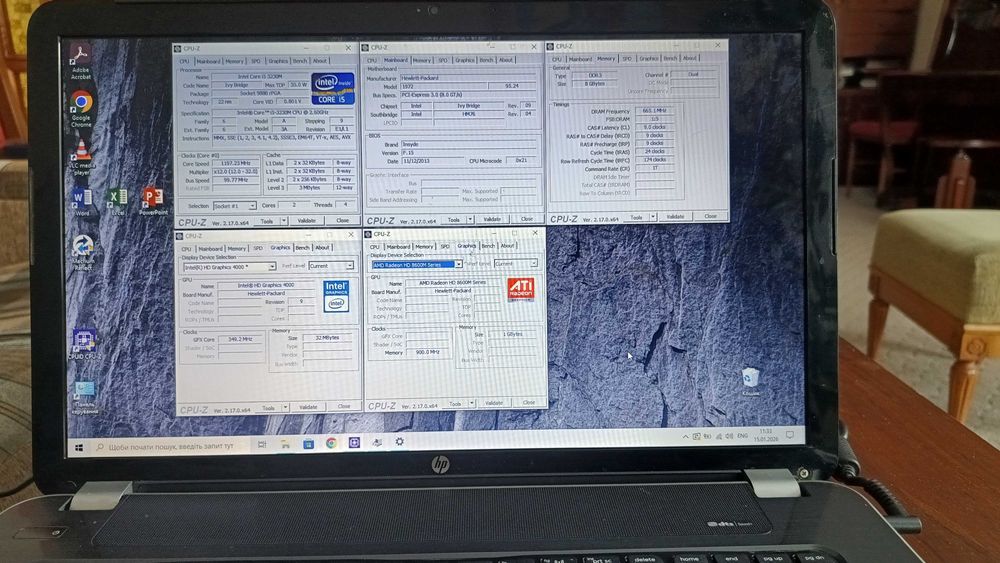1000x563 pixels.
Task: Switch to Chrome in the taskbar
Action: pyautogui.click(x=331, y=443)
